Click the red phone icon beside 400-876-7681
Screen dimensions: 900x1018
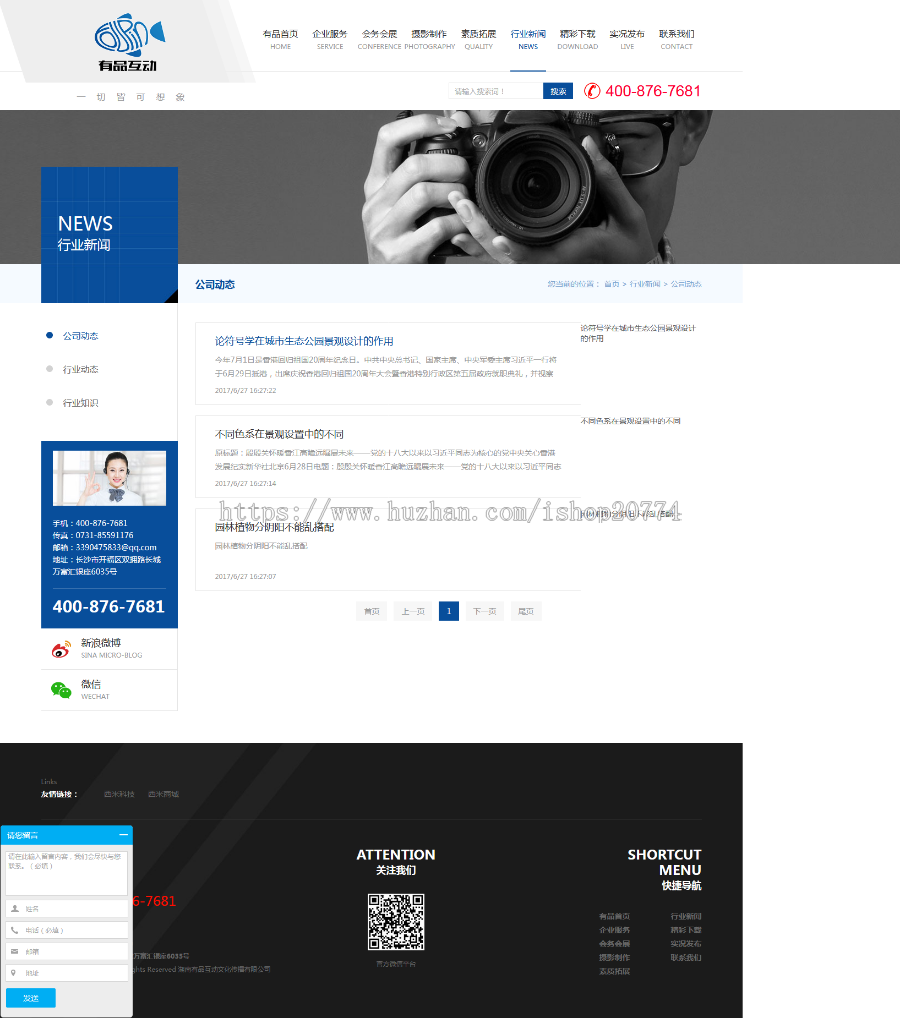(592, 91)
